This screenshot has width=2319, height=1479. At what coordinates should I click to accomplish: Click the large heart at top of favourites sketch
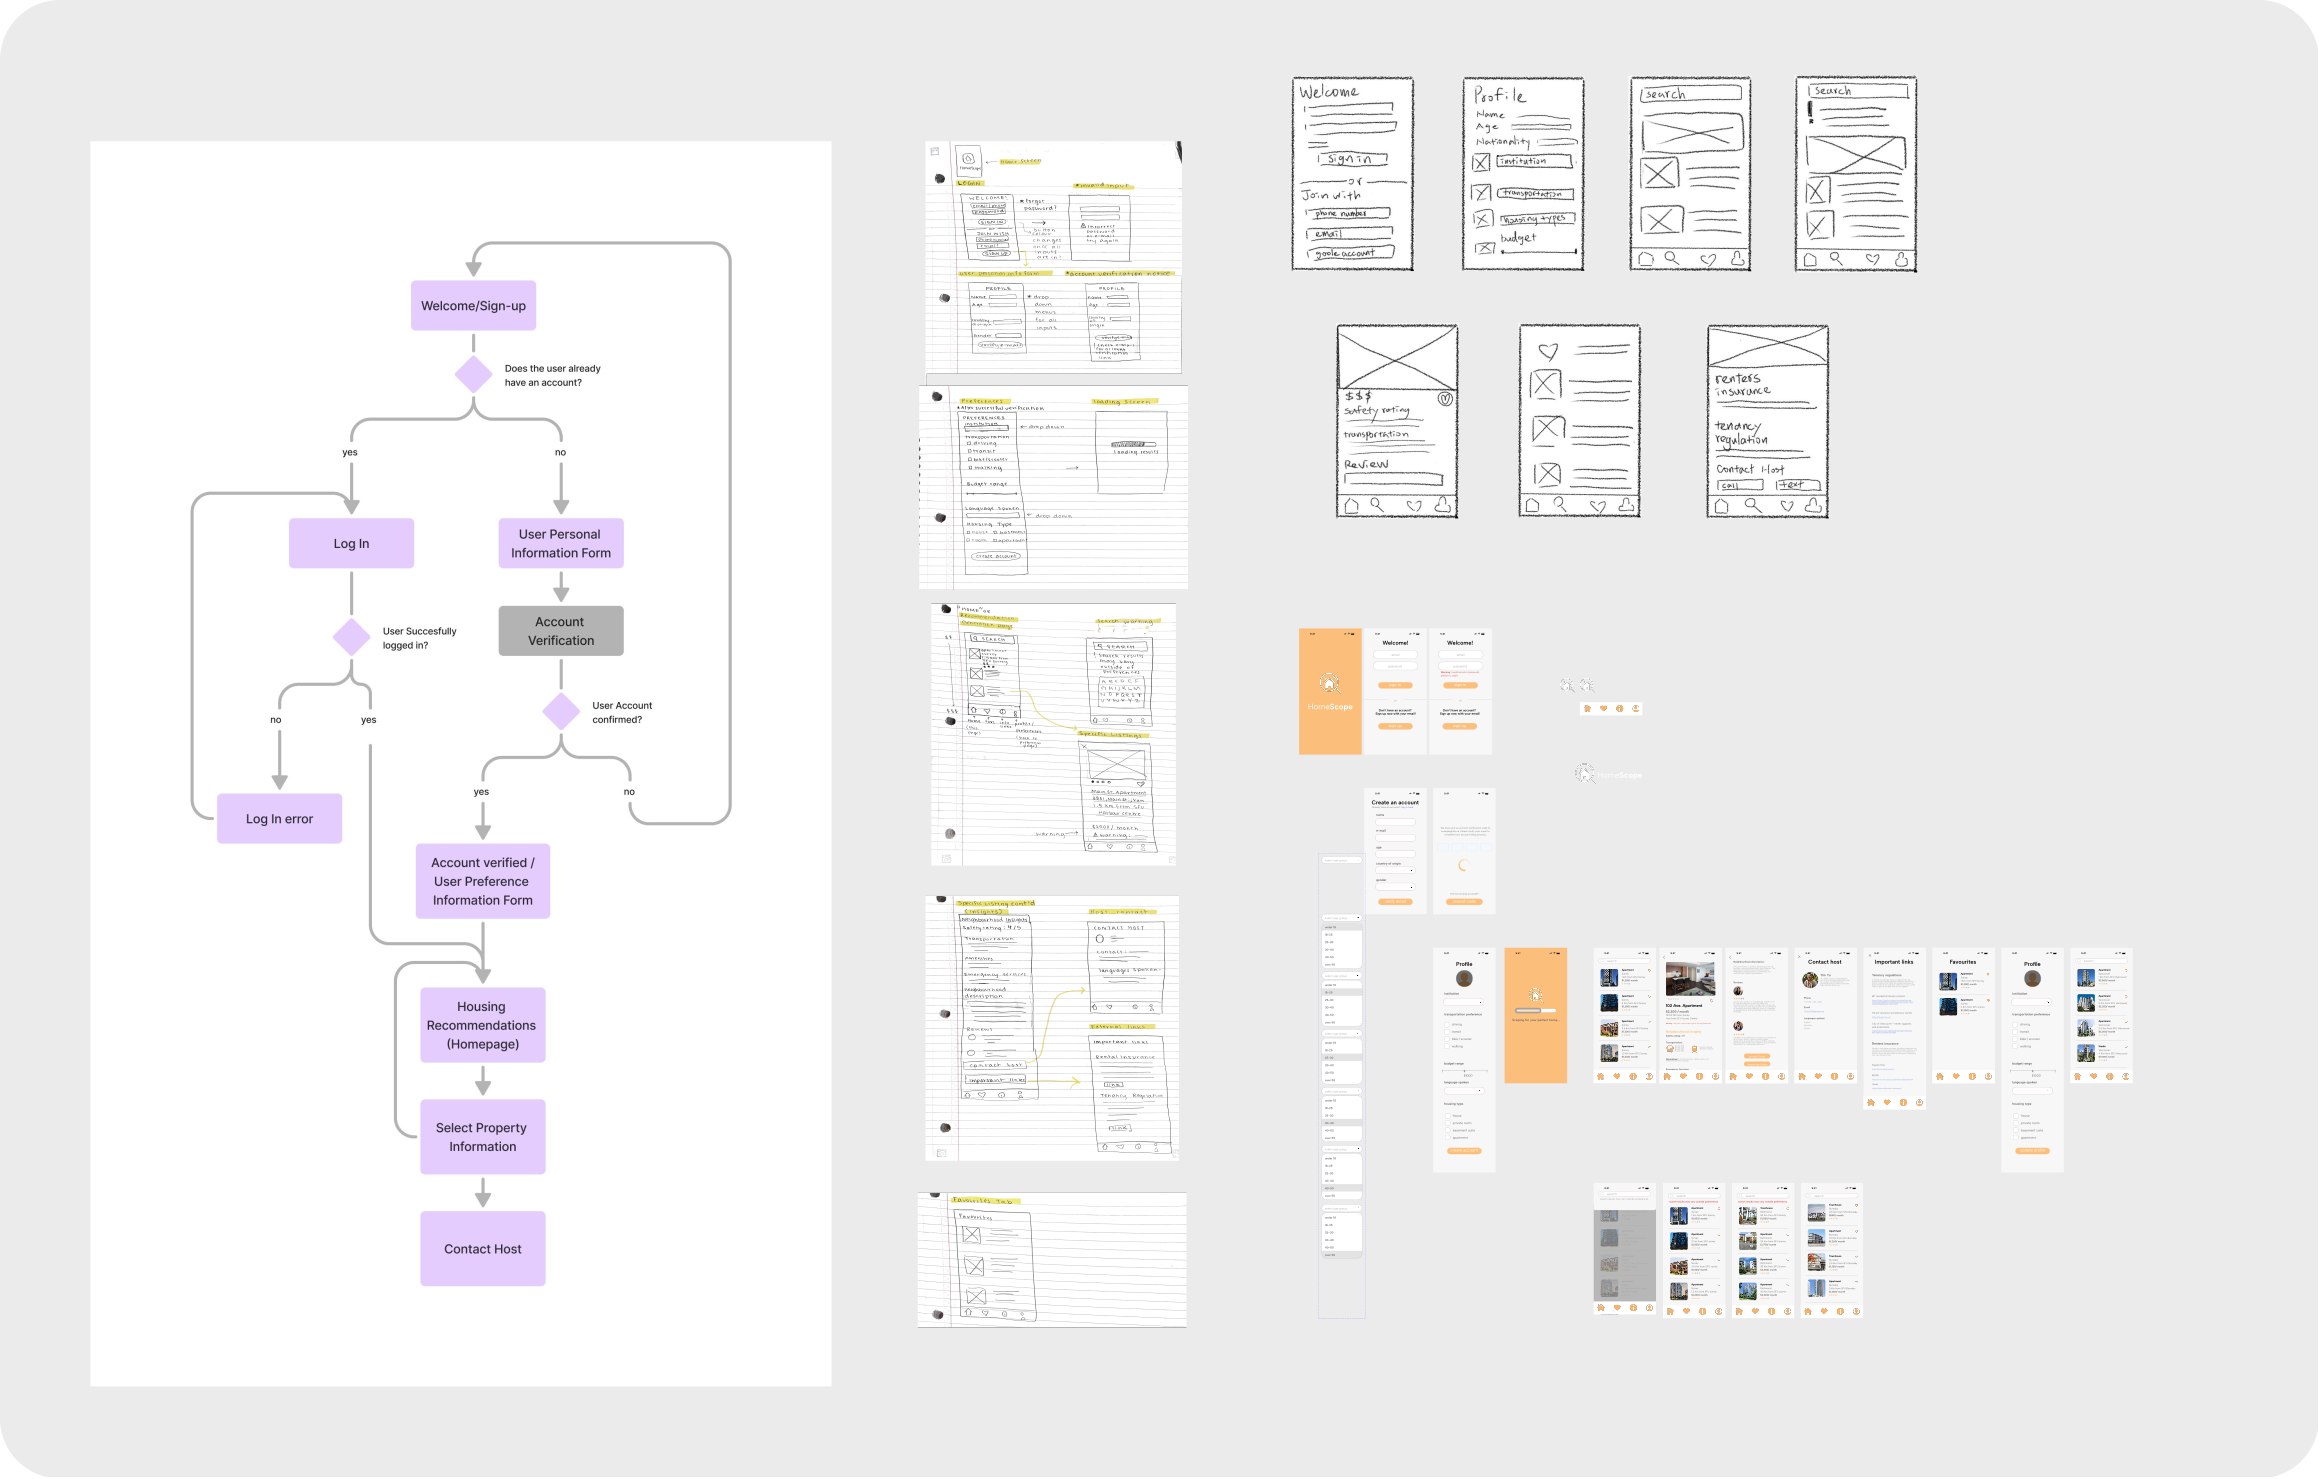point(1548,352)
